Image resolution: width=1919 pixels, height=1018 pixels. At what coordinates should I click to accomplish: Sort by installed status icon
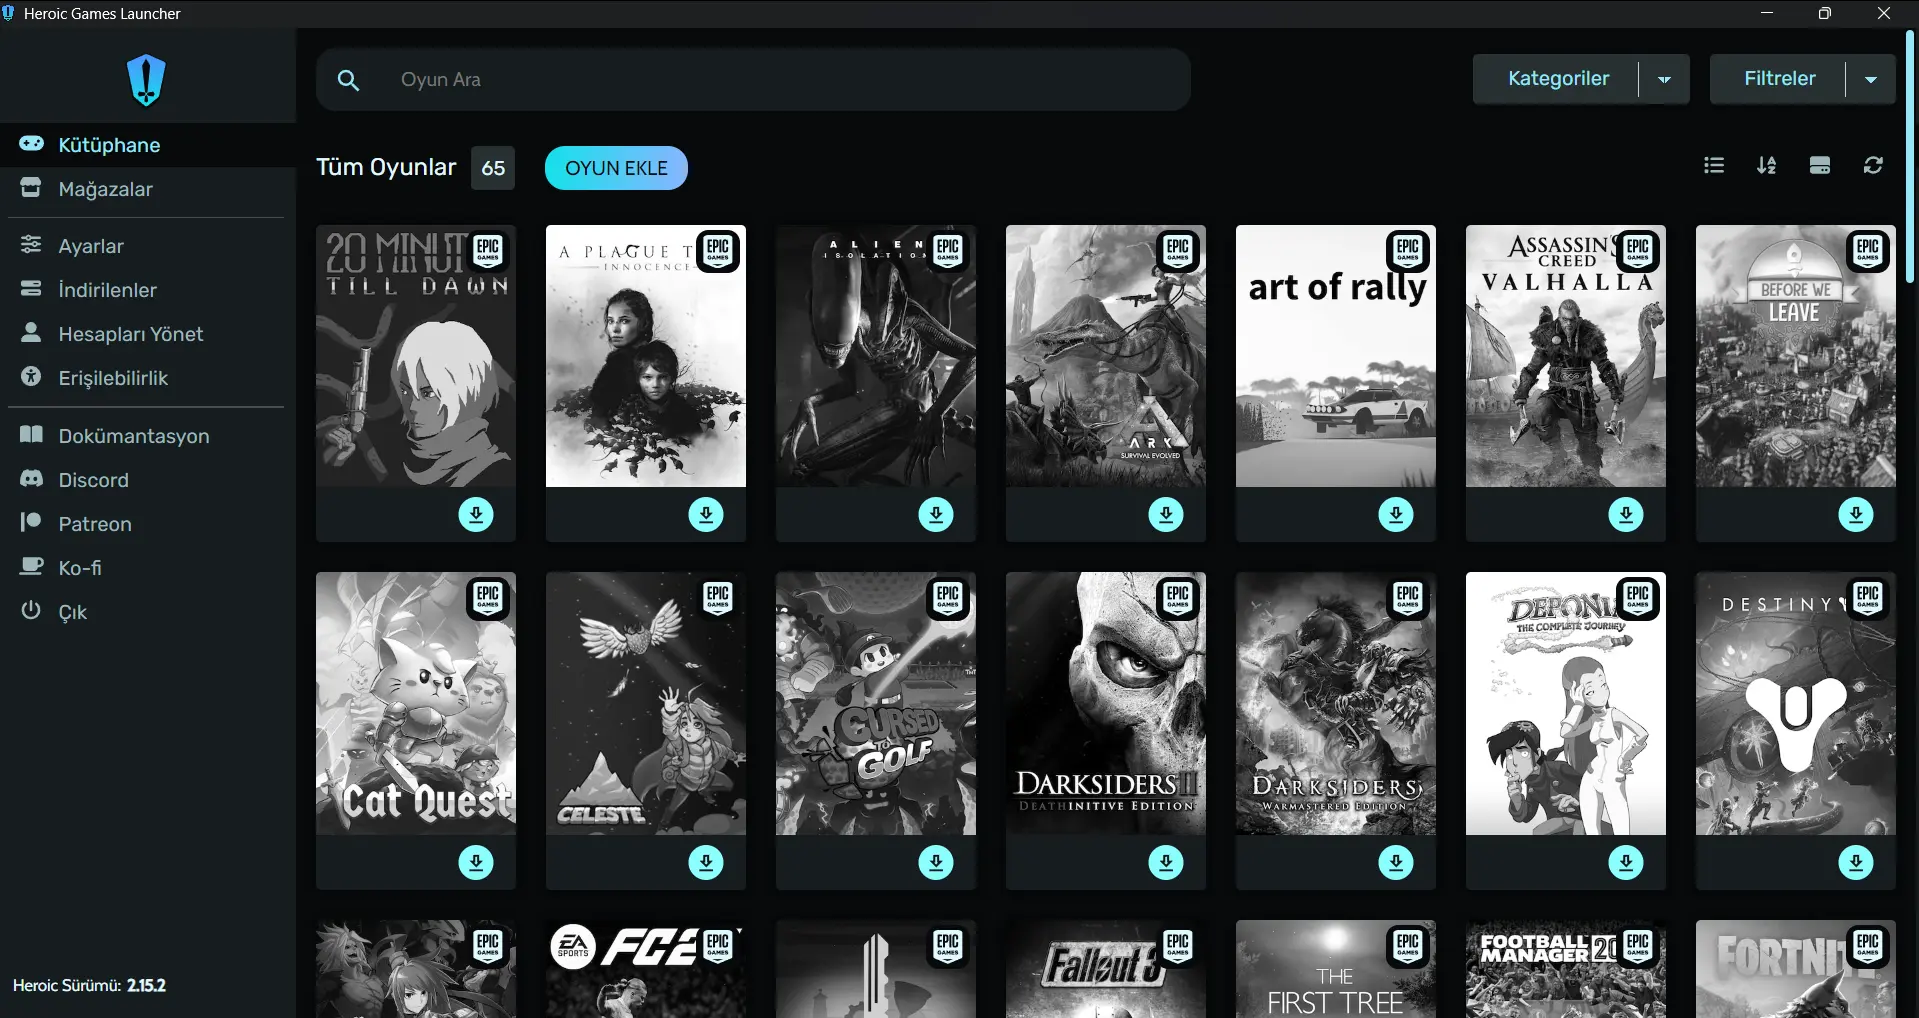[x=1820, y=165]
